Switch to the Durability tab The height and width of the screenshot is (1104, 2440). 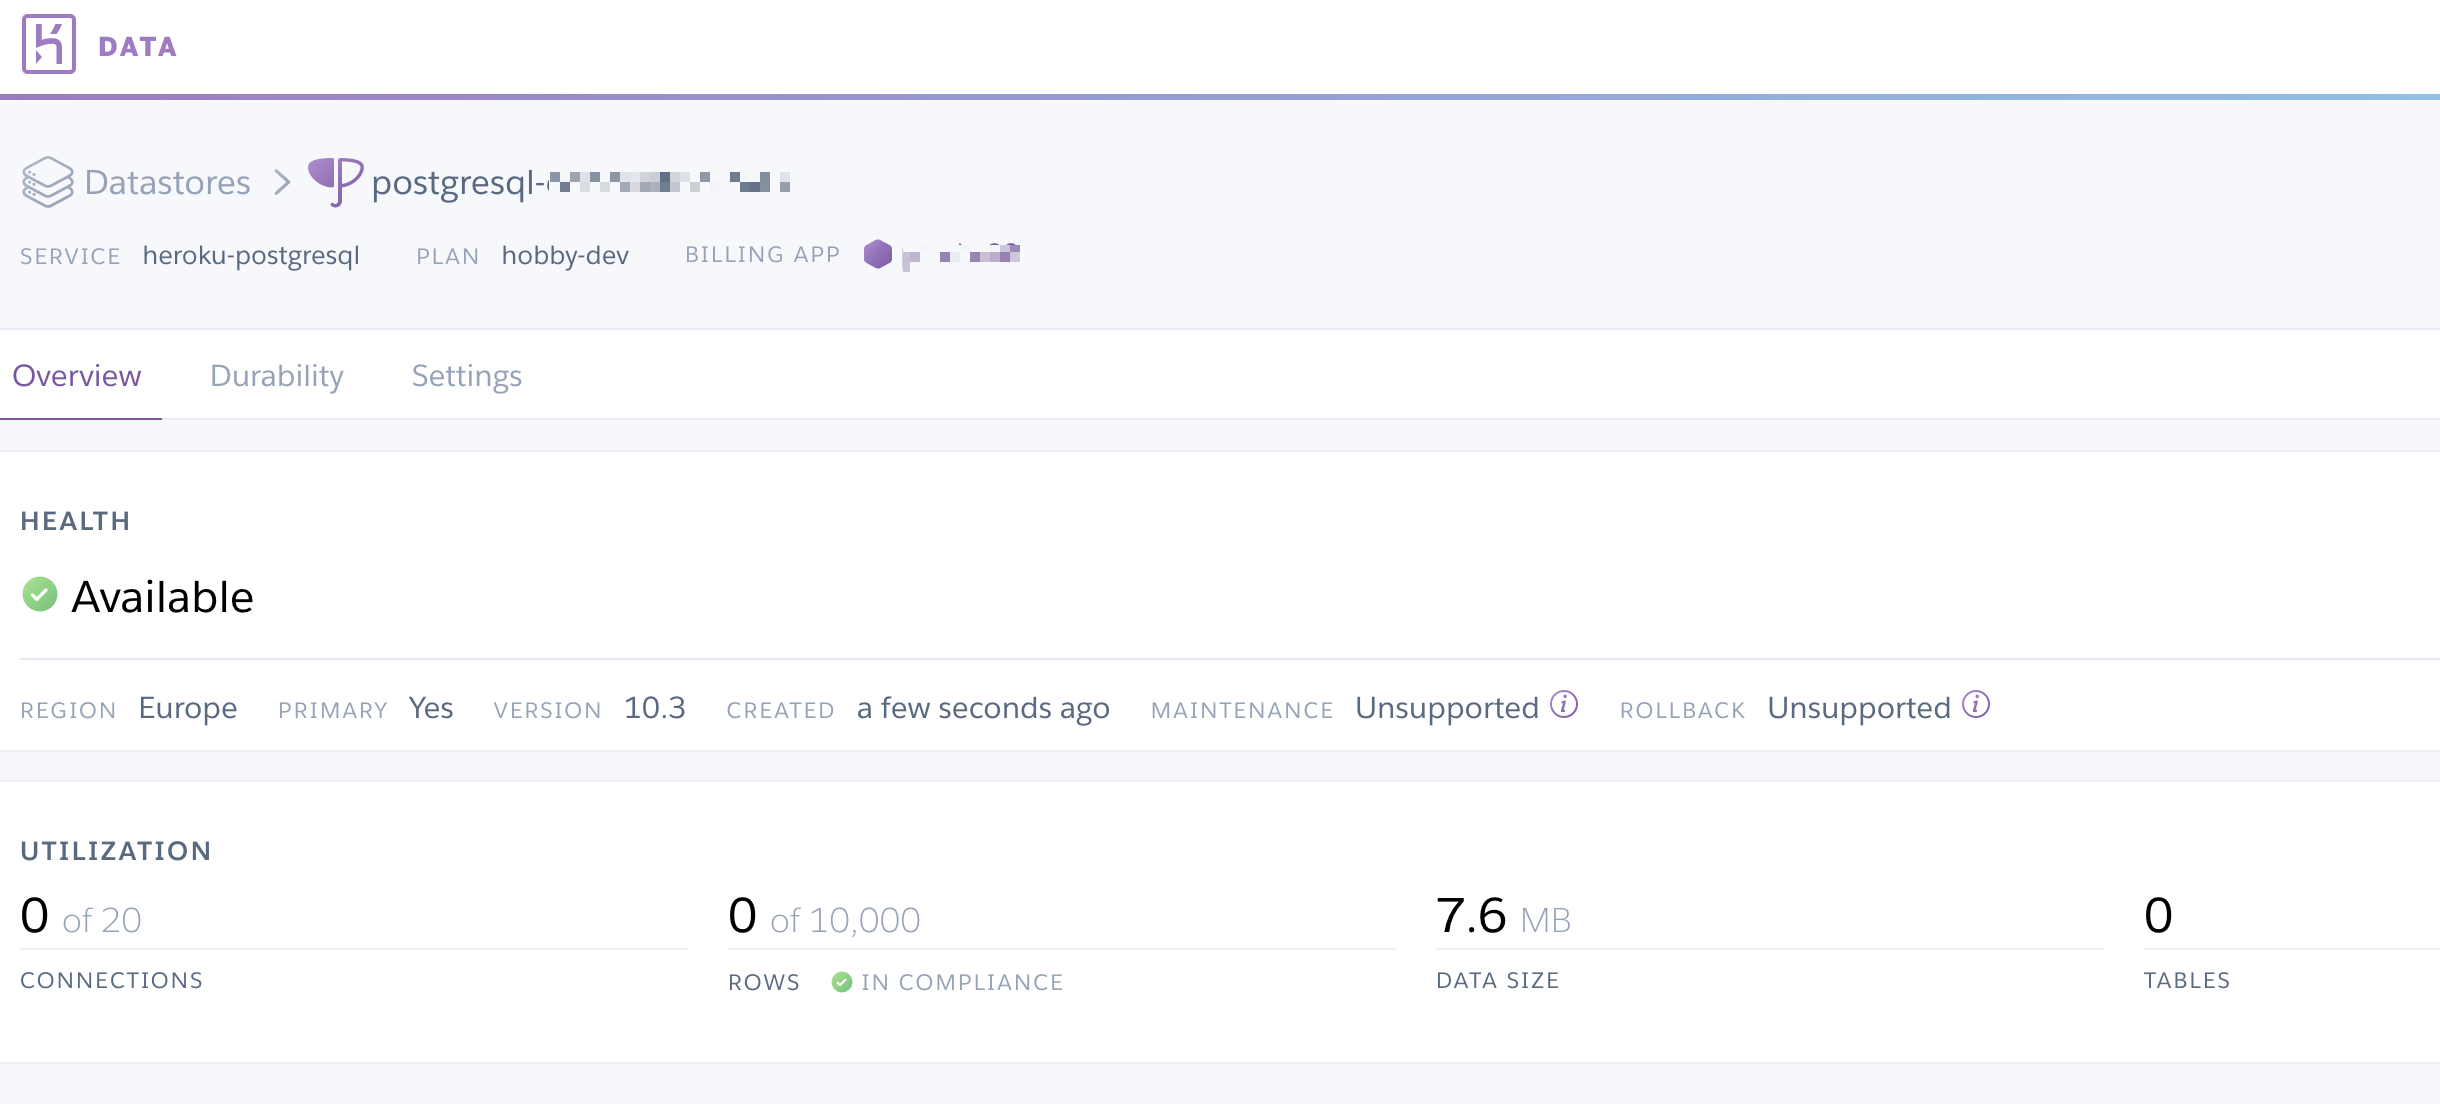click(276, 376)
